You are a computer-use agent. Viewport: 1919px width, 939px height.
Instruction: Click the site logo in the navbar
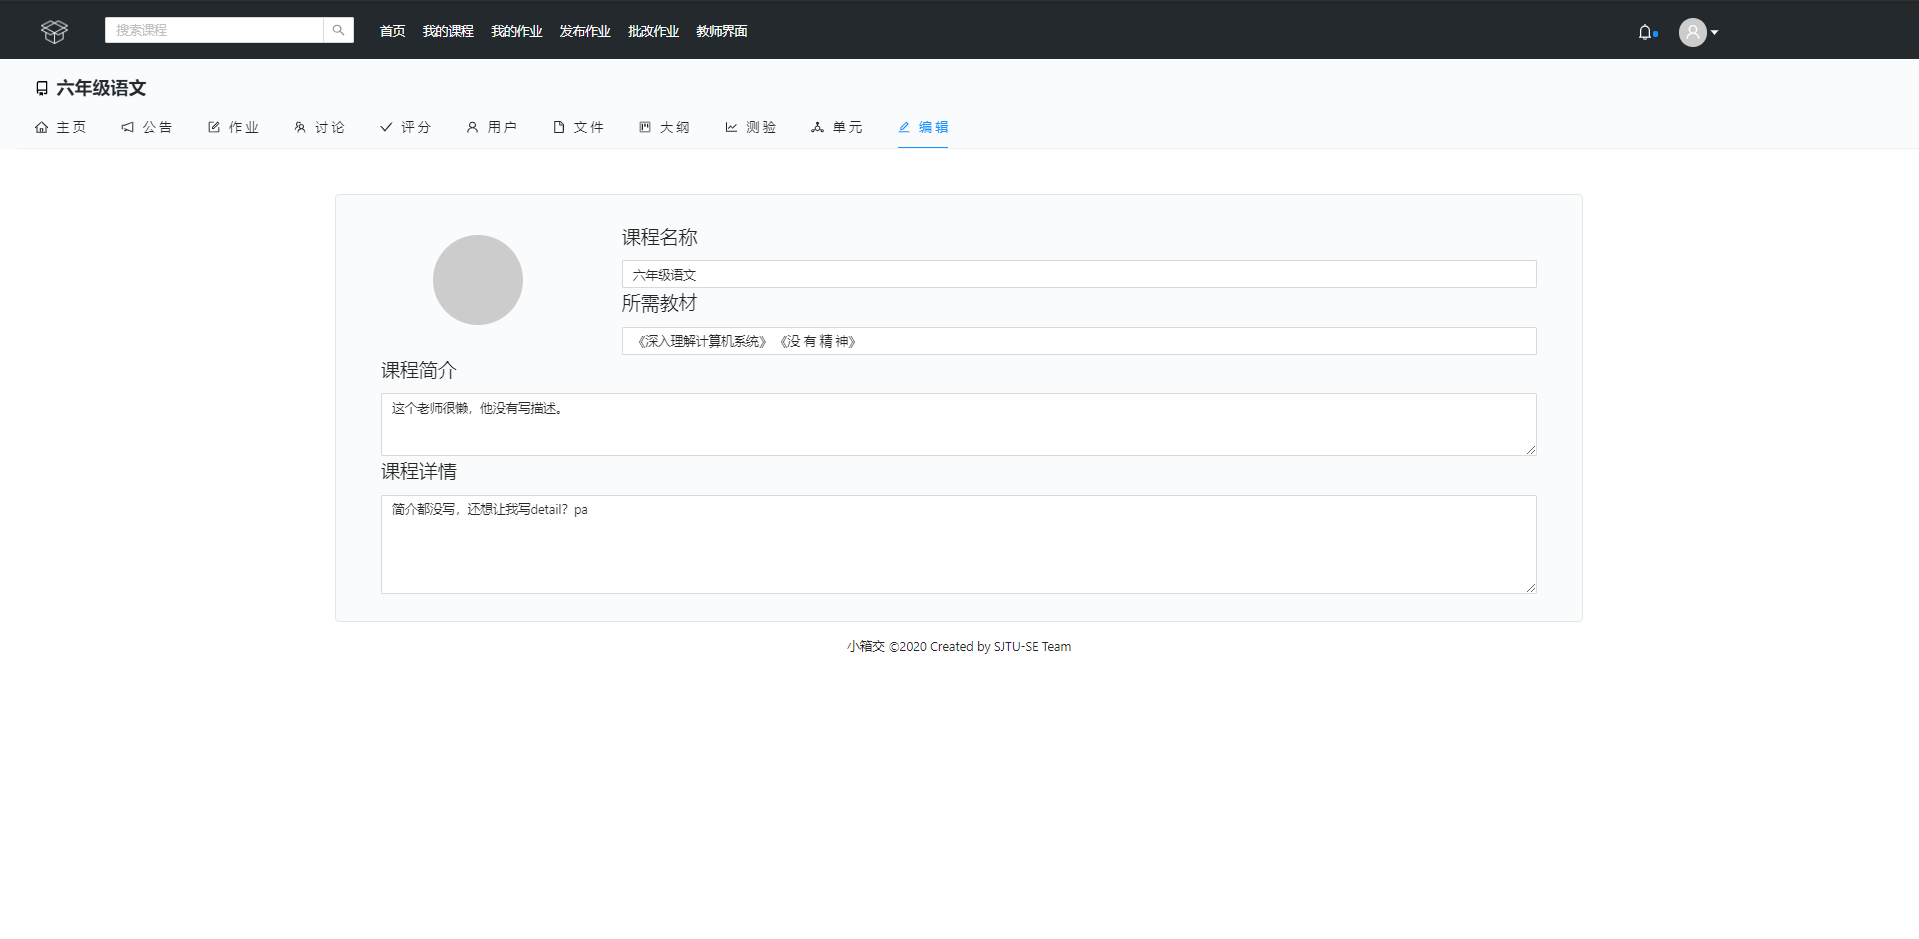coord(54,31)
